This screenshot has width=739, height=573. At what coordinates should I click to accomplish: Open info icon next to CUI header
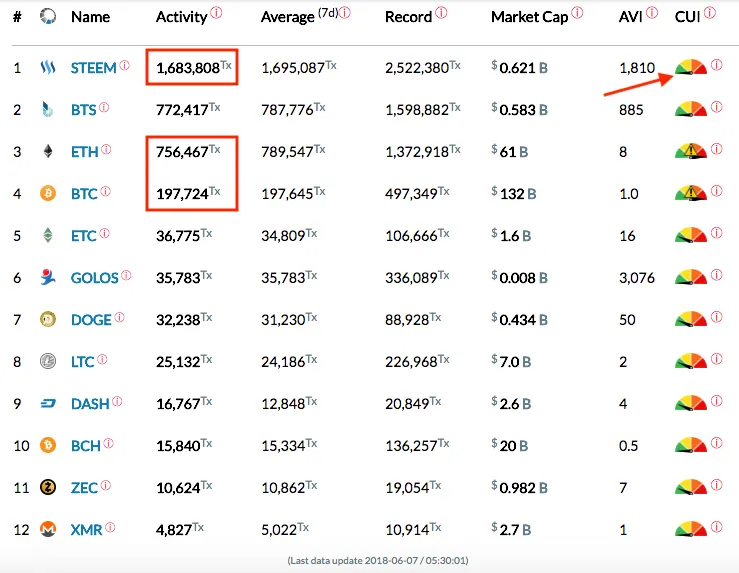[709, 13]
